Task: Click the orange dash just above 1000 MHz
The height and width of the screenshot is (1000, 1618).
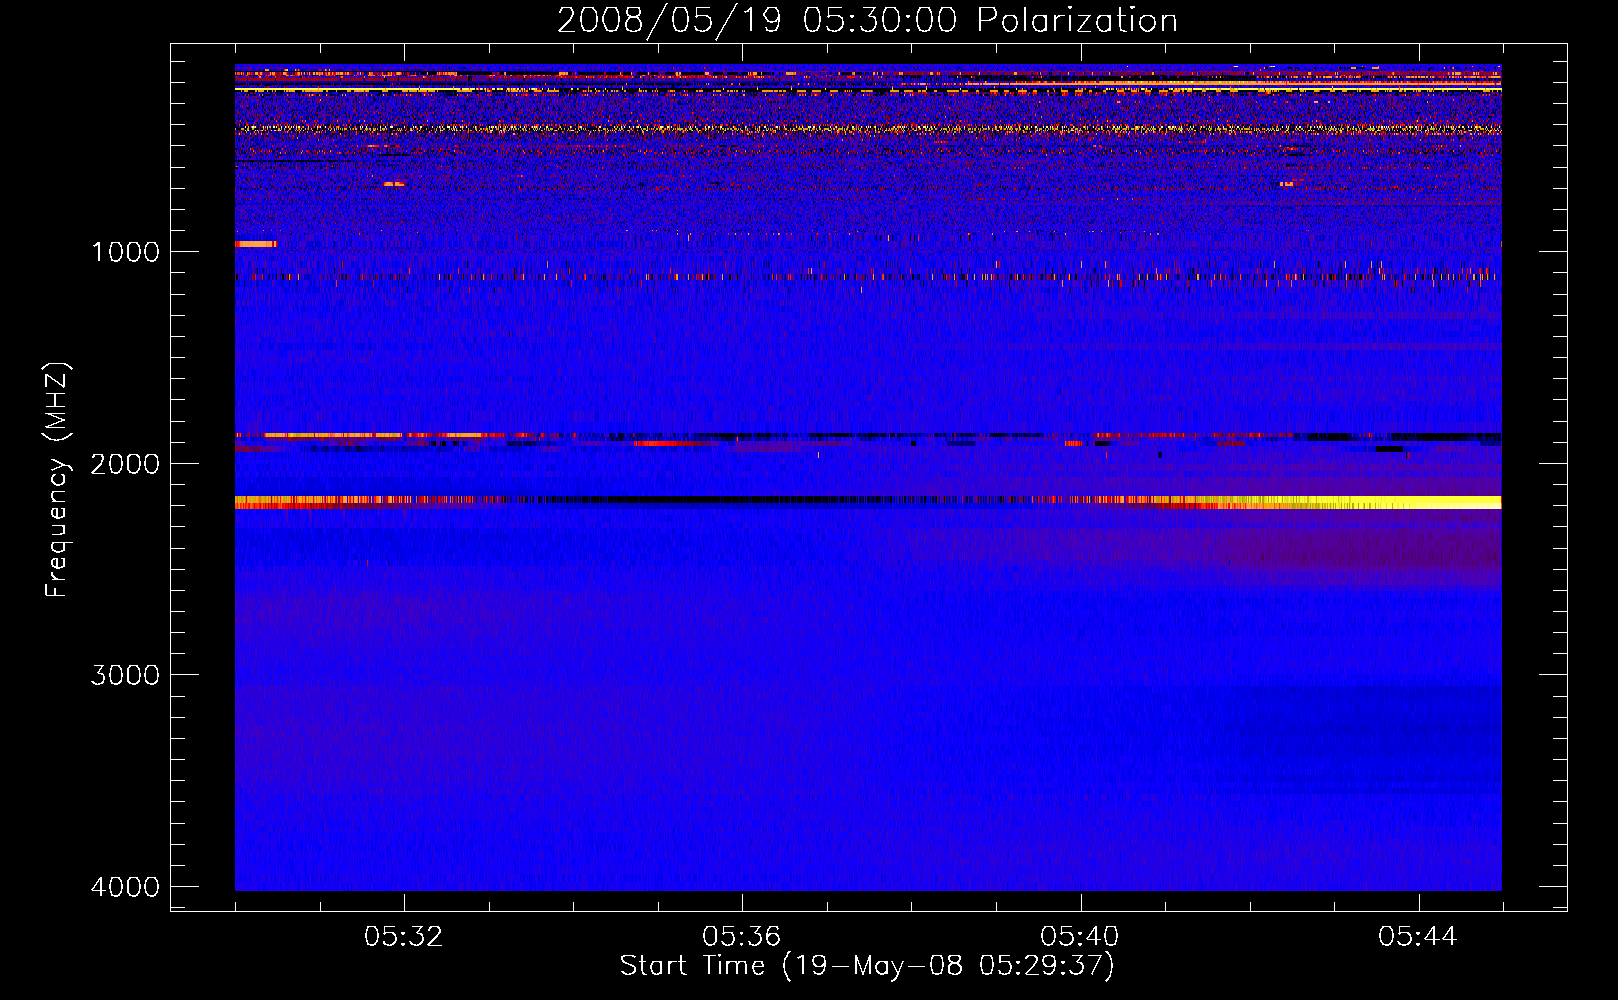Action: [255, 243]
